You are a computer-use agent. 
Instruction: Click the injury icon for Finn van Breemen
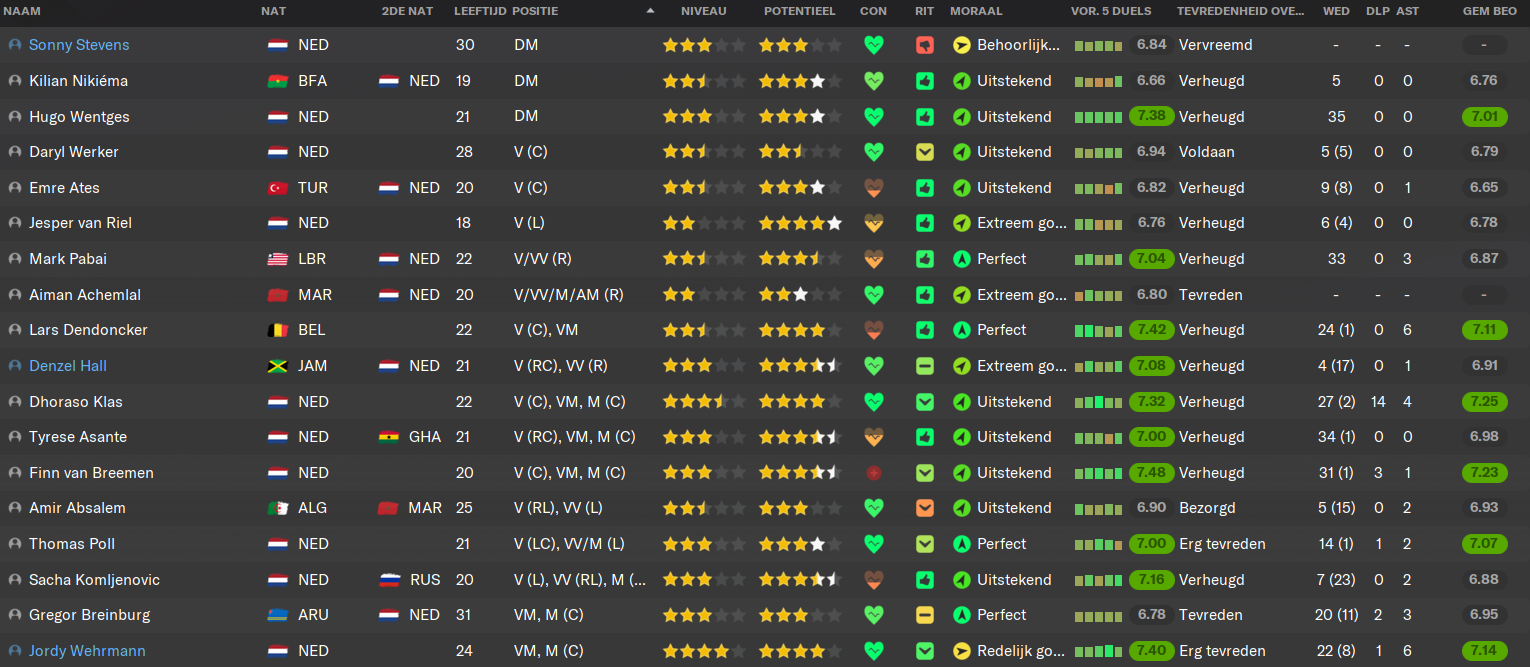point(874,473)
